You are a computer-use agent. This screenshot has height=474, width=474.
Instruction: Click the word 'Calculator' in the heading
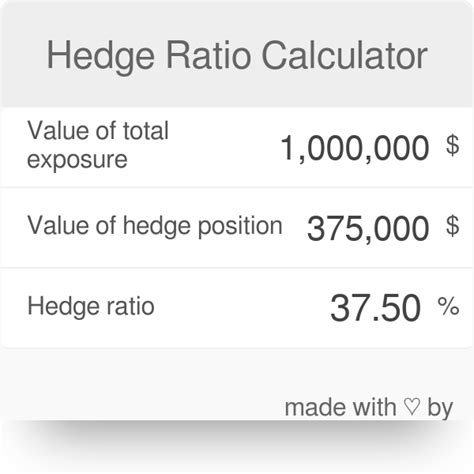345,55
